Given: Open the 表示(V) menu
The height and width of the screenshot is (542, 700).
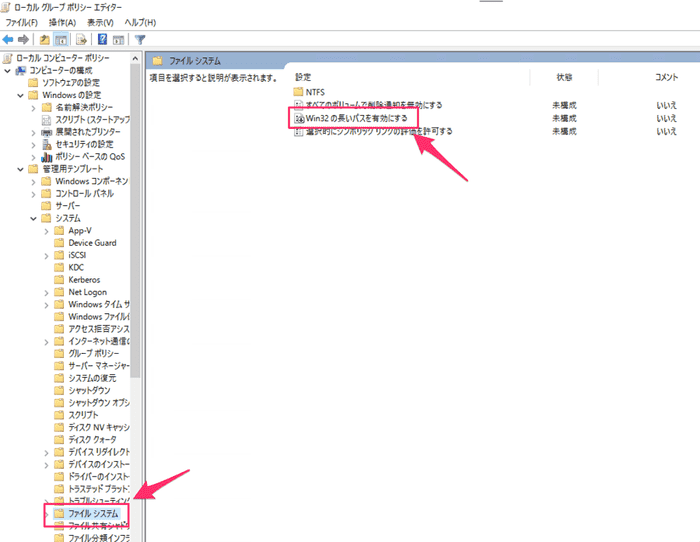Looking at the screenshot, I should tap(100, 22).
